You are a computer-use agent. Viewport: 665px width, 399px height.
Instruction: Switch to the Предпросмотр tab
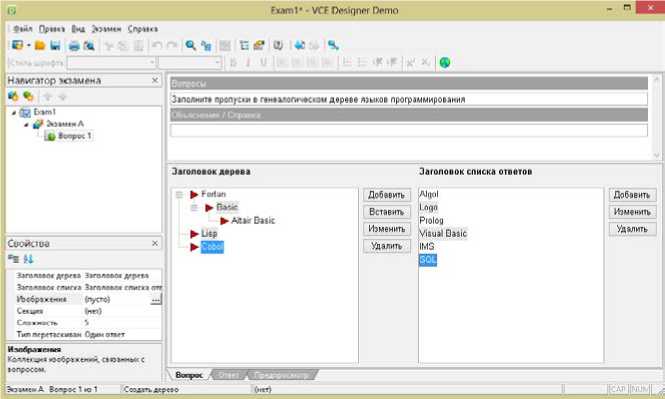coord(282,375)
